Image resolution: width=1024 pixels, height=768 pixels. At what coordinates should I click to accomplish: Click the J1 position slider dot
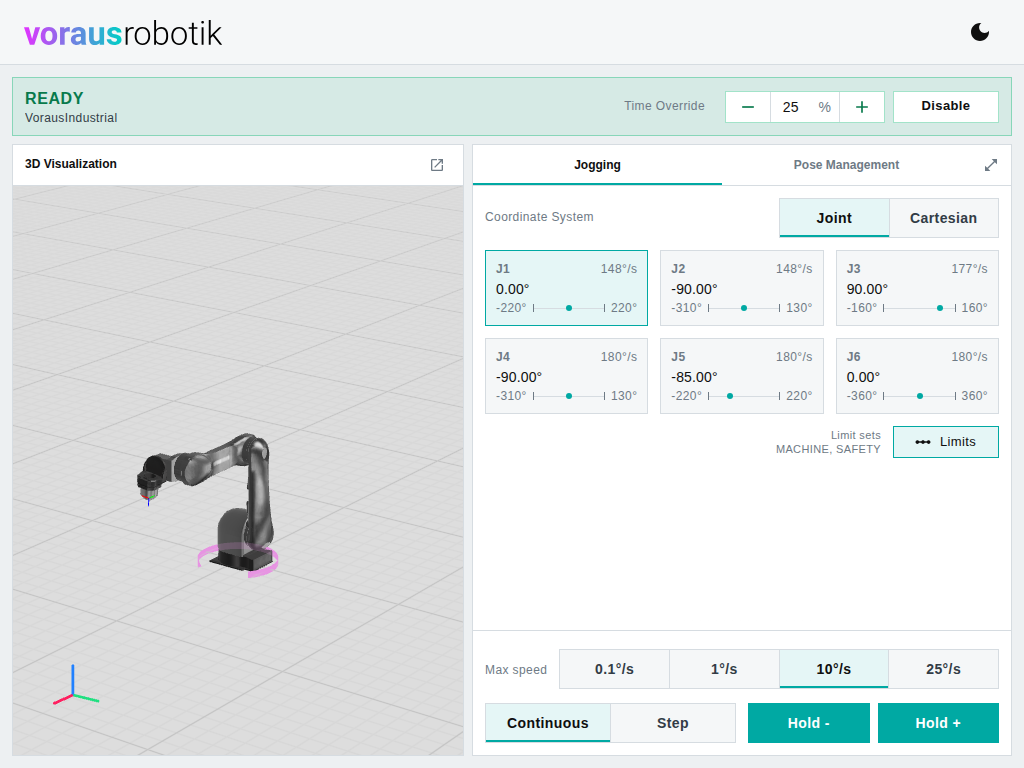click(569, 308)
